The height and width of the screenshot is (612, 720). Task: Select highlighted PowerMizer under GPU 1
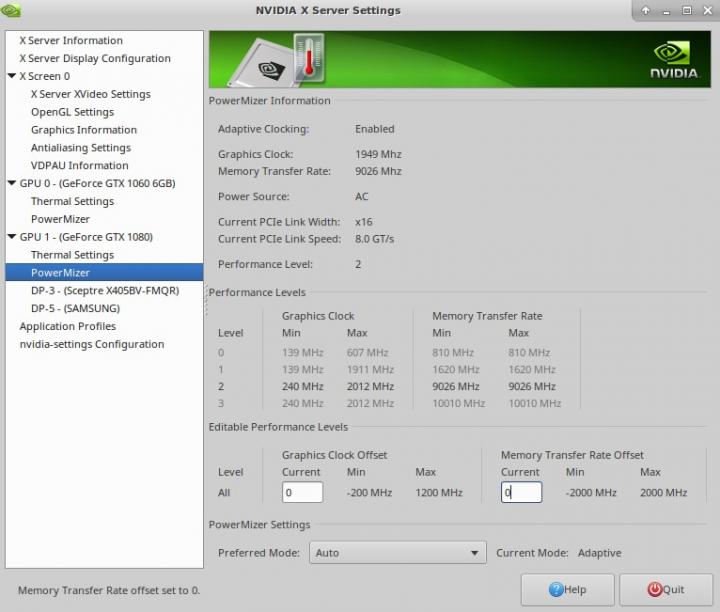point(104,272)
